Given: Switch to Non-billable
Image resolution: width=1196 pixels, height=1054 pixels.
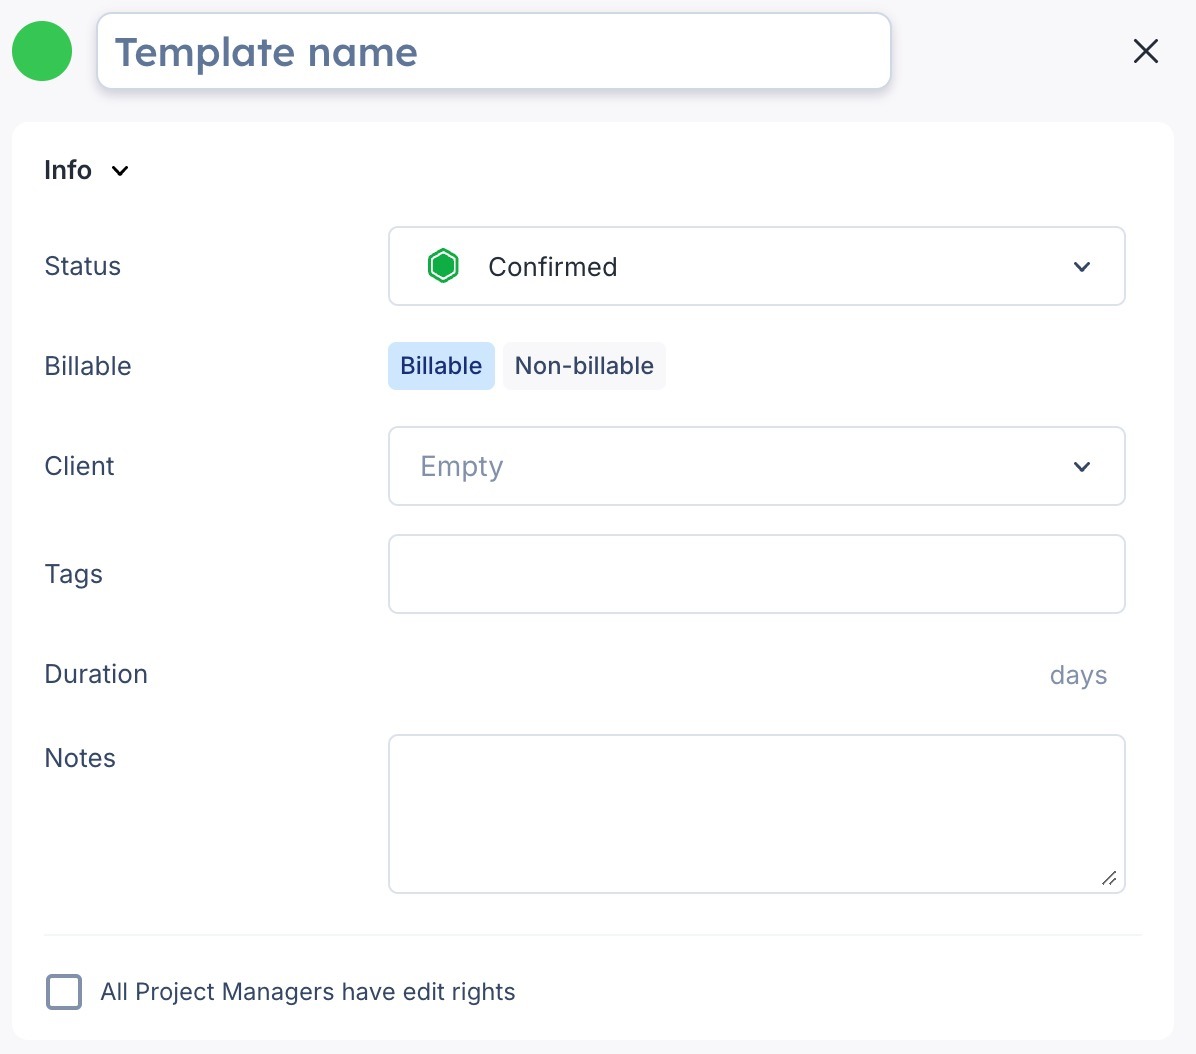Looking at the screenshot, I should click(584, 366).
